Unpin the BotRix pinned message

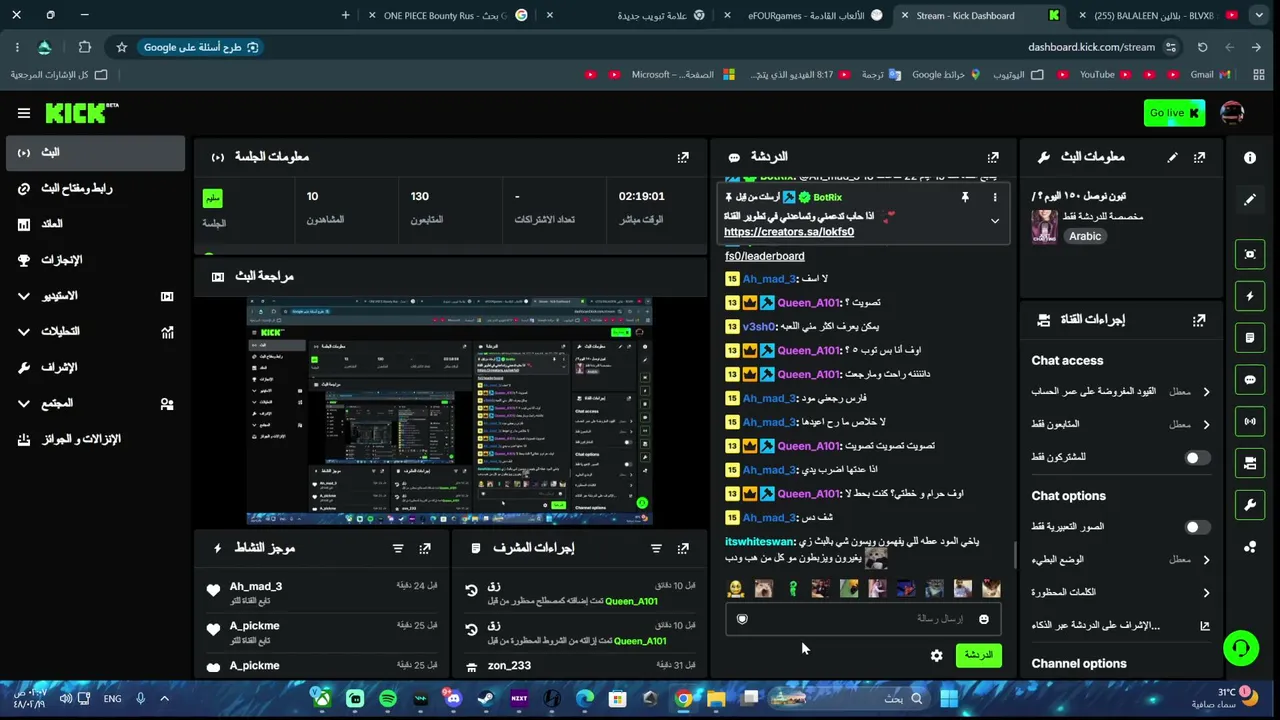965,197
